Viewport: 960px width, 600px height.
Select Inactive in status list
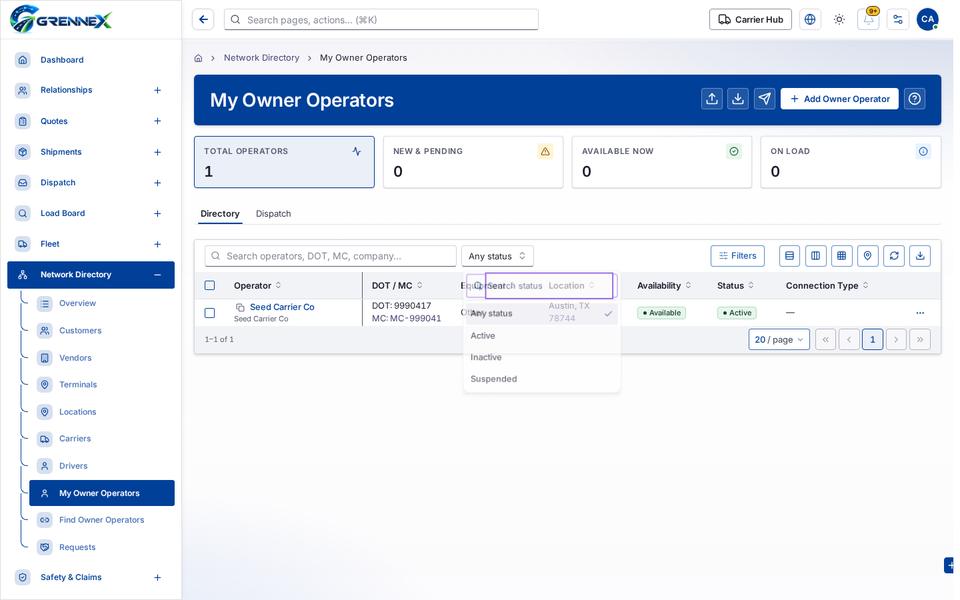[x=541, y=357]
